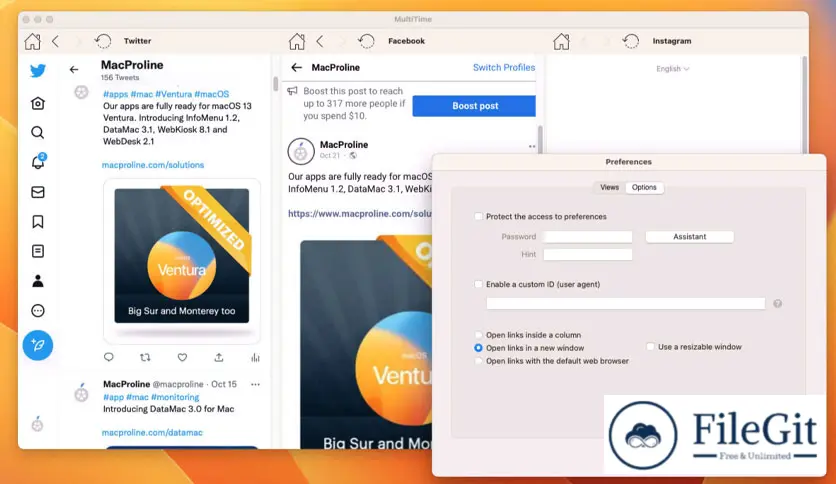Open the macproline.com/solutions link
Viewport: 836px width, 484px height.
[153, 165]
